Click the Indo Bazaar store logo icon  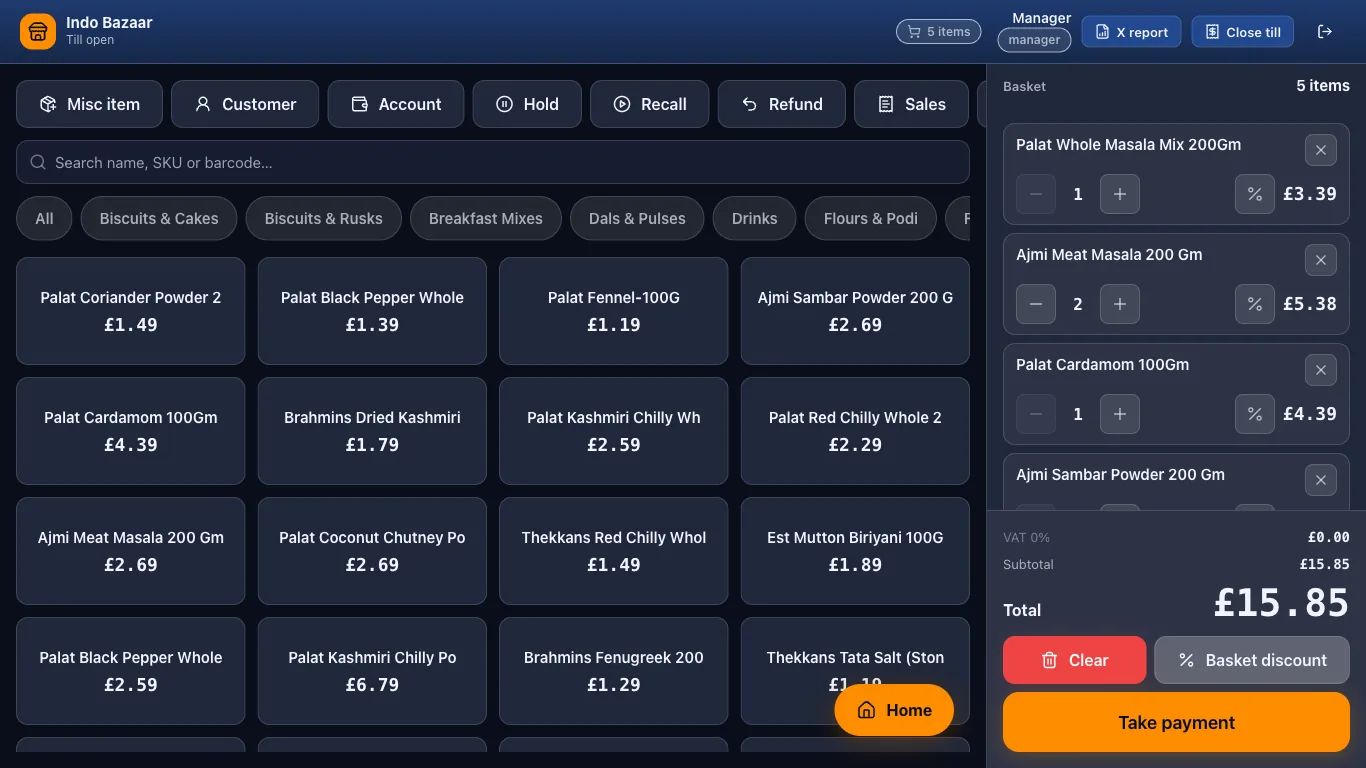(38, 32)
